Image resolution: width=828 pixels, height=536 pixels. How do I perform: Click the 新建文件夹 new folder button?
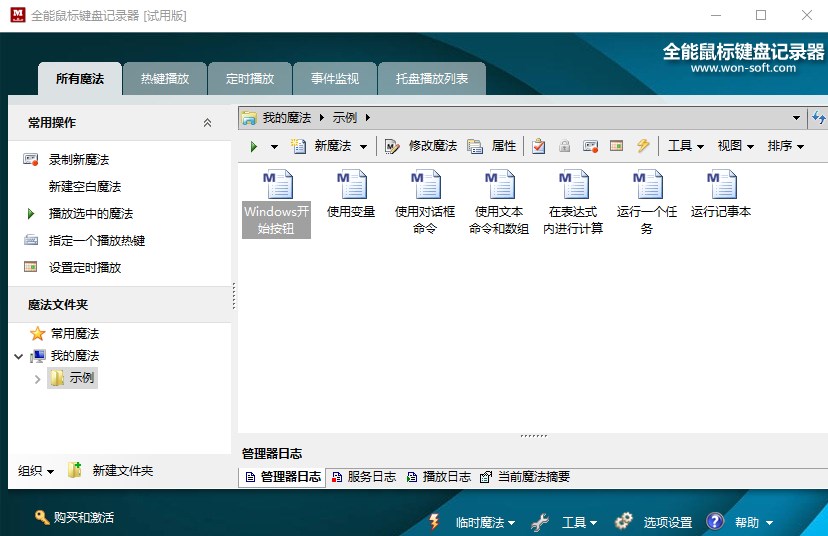[111, 470]
